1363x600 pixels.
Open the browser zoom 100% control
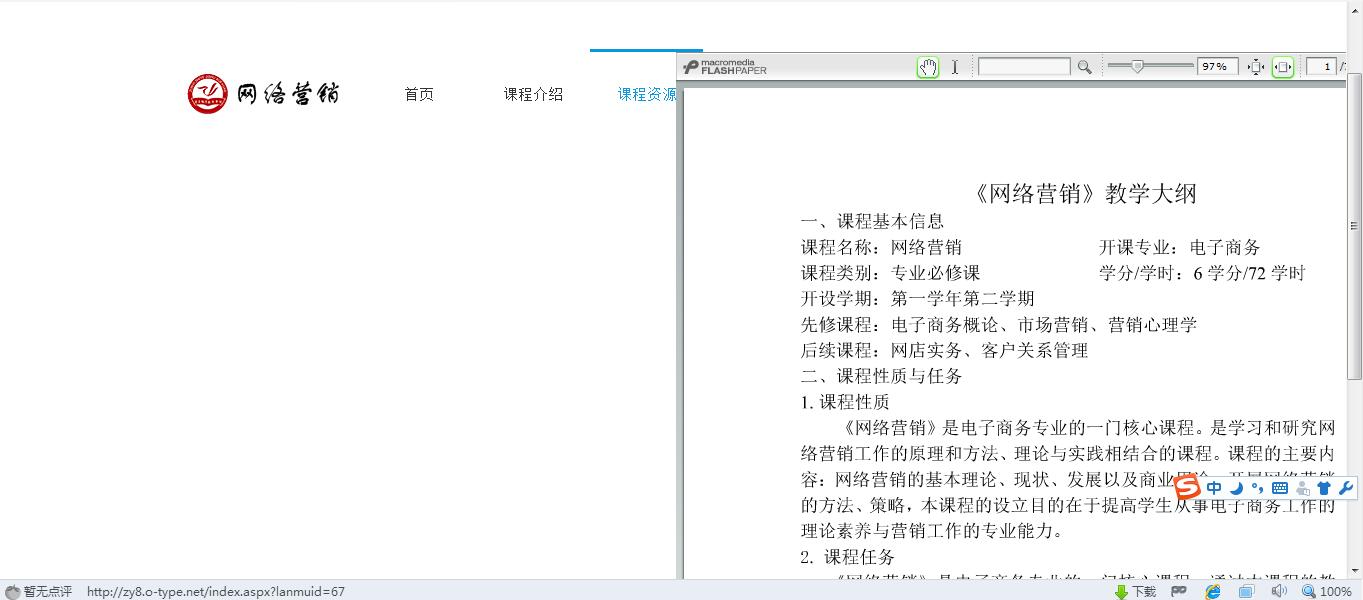[x=1327, y=591]
